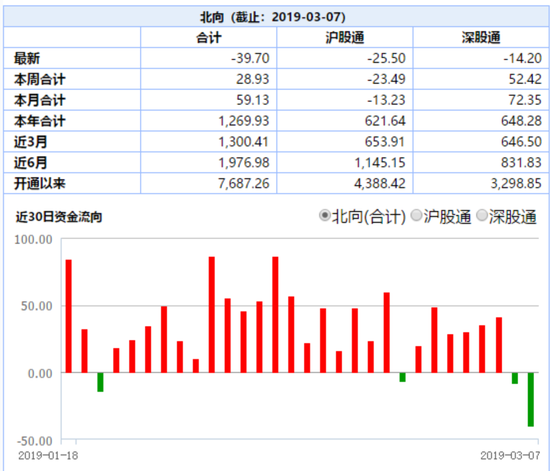
Task: Click the value 7,687.26
Action: pyautogui.click(x=244, y=183)
